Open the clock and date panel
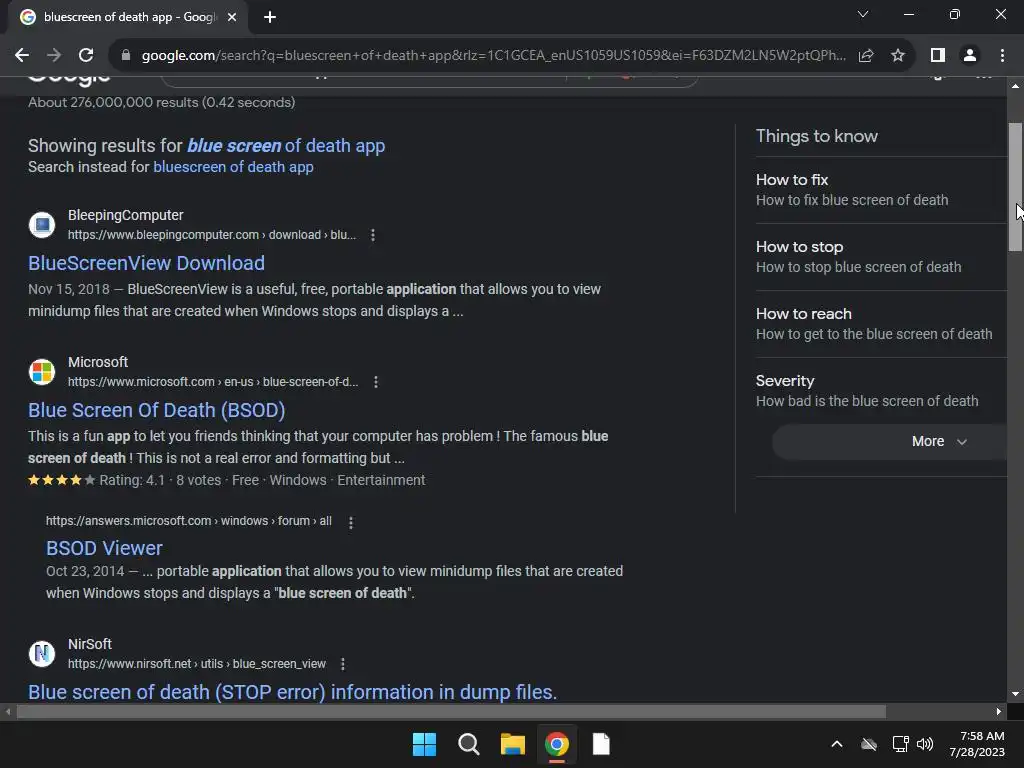 pos(978,744)
